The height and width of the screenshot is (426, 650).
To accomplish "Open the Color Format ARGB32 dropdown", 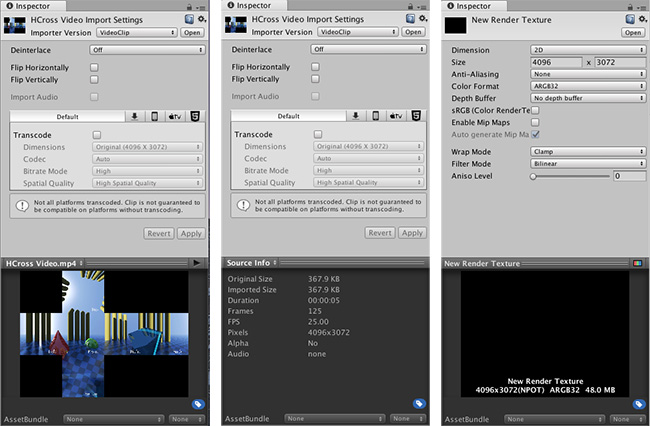I will pos(587,84).
